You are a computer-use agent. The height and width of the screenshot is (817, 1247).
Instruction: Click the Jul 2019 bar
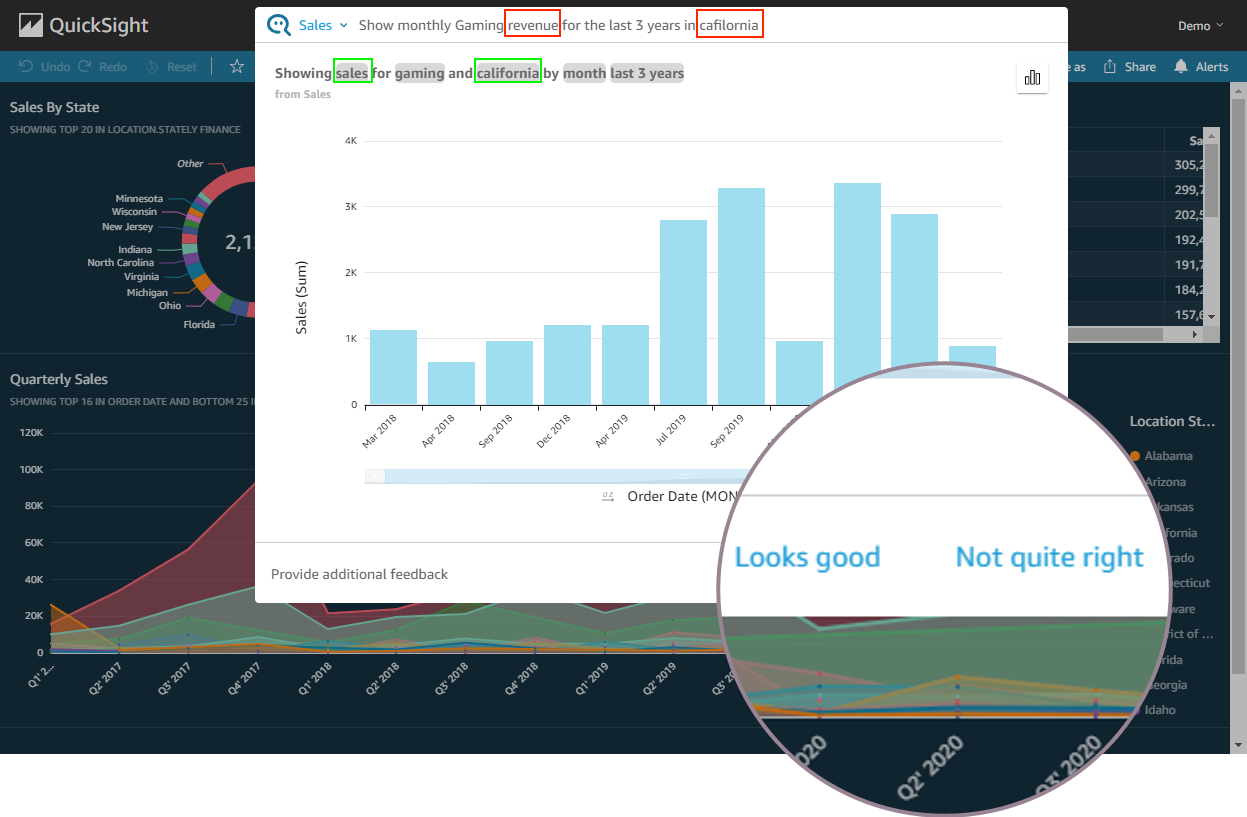click(683, 312)
